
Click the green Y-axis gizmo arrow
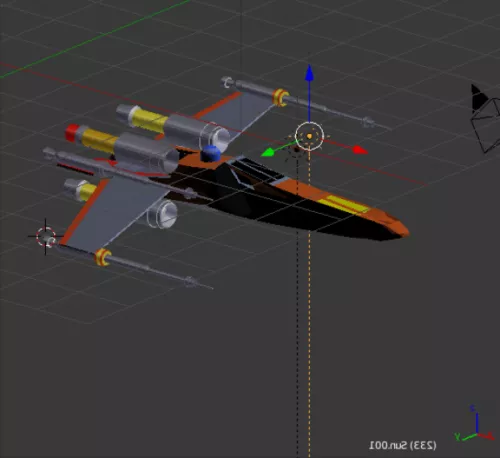[x=268, y=152]
